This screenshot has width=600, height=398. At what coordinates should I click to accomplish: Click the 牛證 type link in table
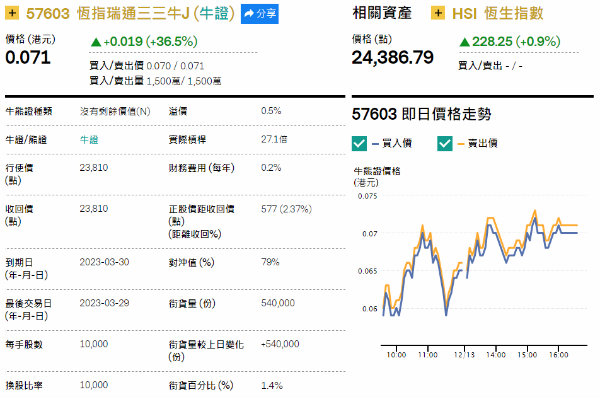tap(89, 140)
